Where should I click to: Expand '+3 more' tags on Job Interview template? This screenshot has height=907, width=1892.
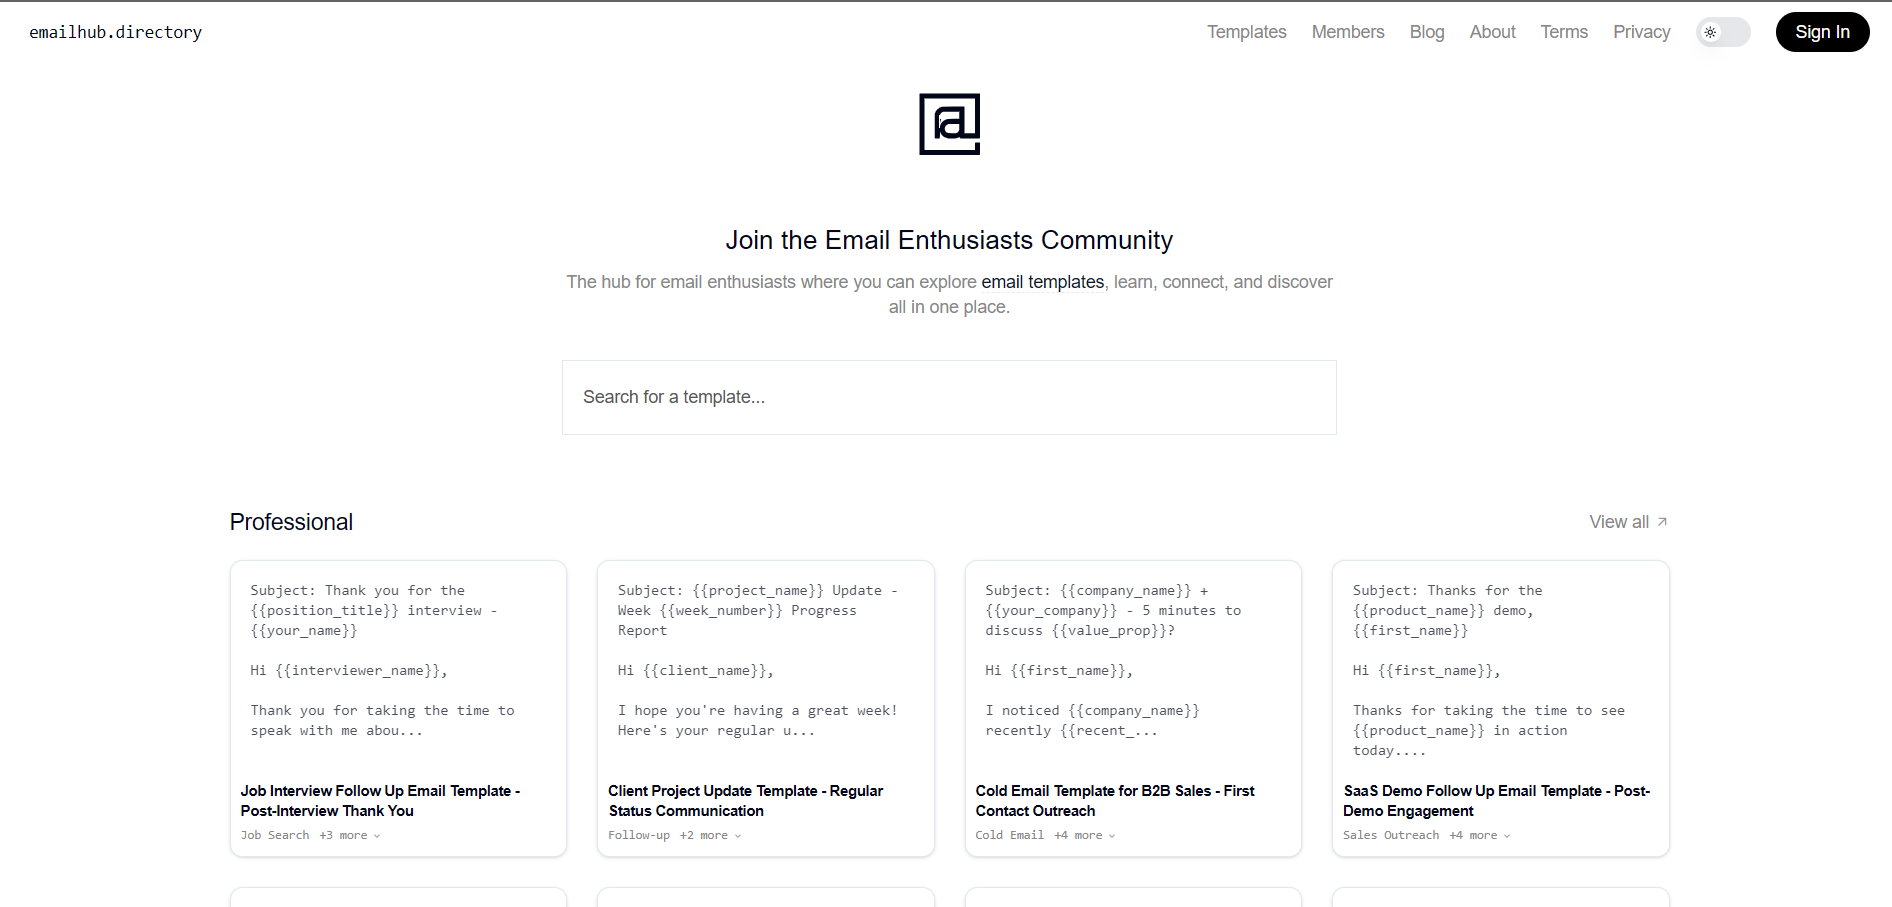[349, 835]
